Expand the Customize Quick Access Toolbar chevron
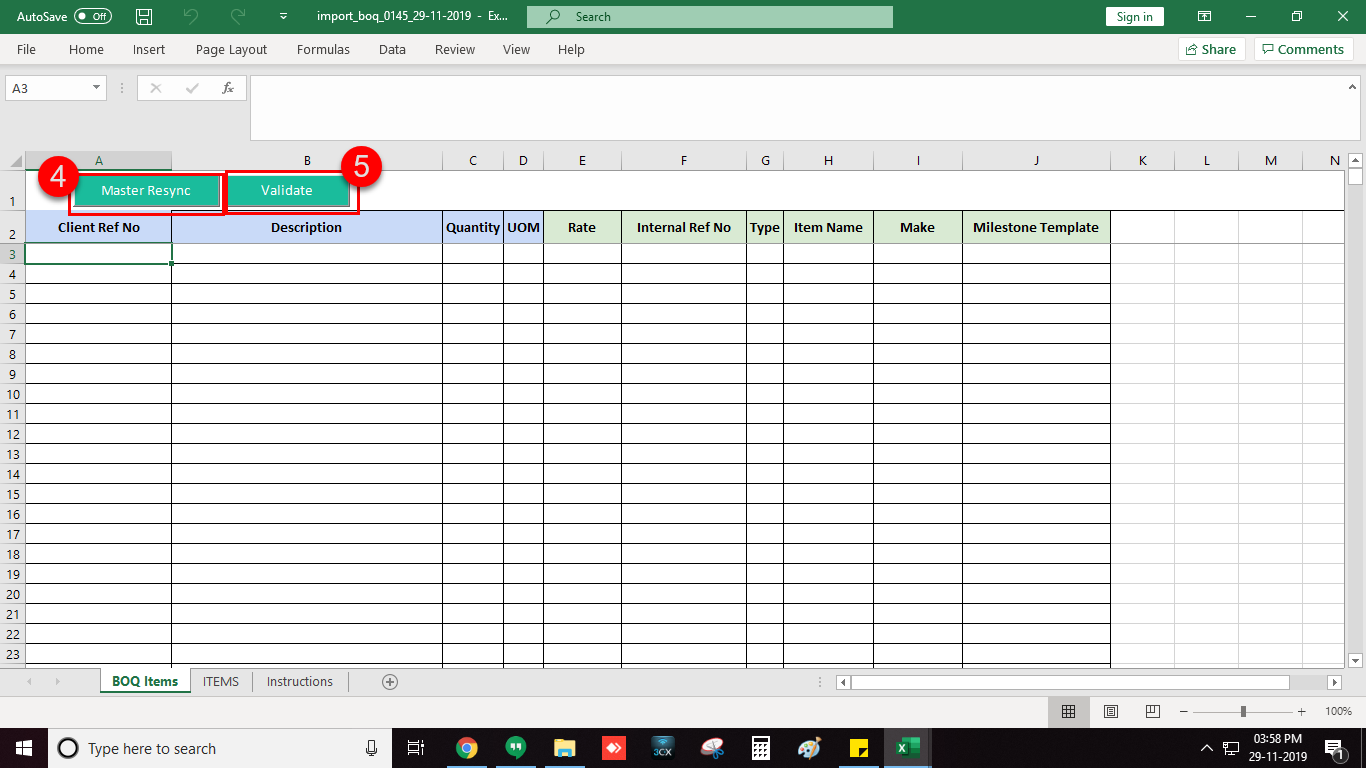1366x768 pixels. click(x=282, y=16)
